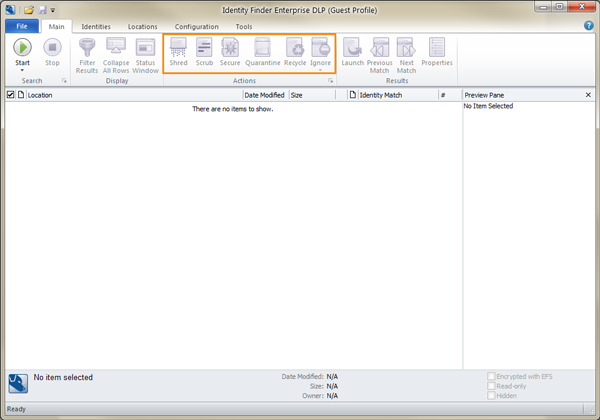The image size is (600, 420).
Task: Open Filter Results in the Display group
Action: click(x=87, y=55)
